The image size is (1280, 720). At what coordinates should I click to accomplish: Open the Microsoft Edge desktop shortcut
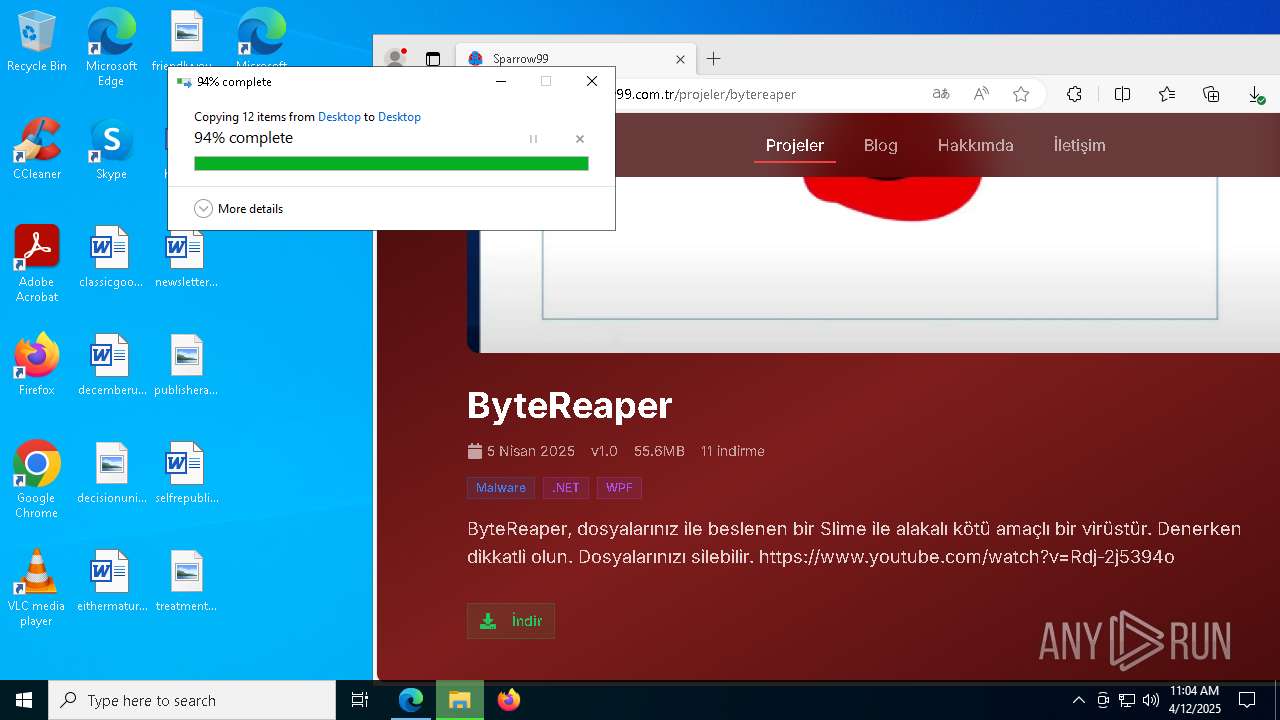click(111, 48)
